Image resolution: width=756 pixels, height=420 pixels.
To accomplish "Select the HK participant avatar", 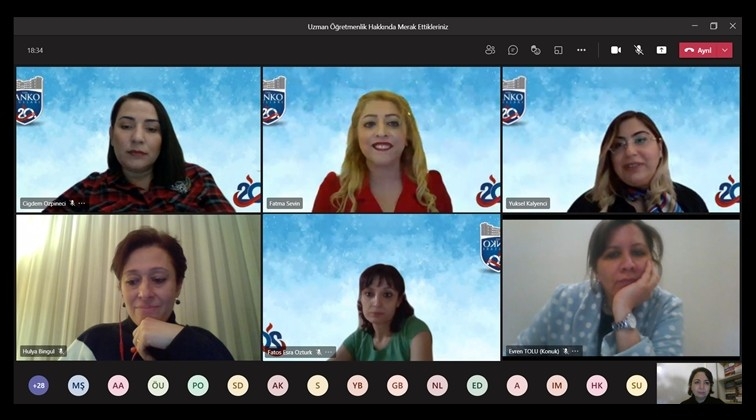I will [x=597, y=385].
